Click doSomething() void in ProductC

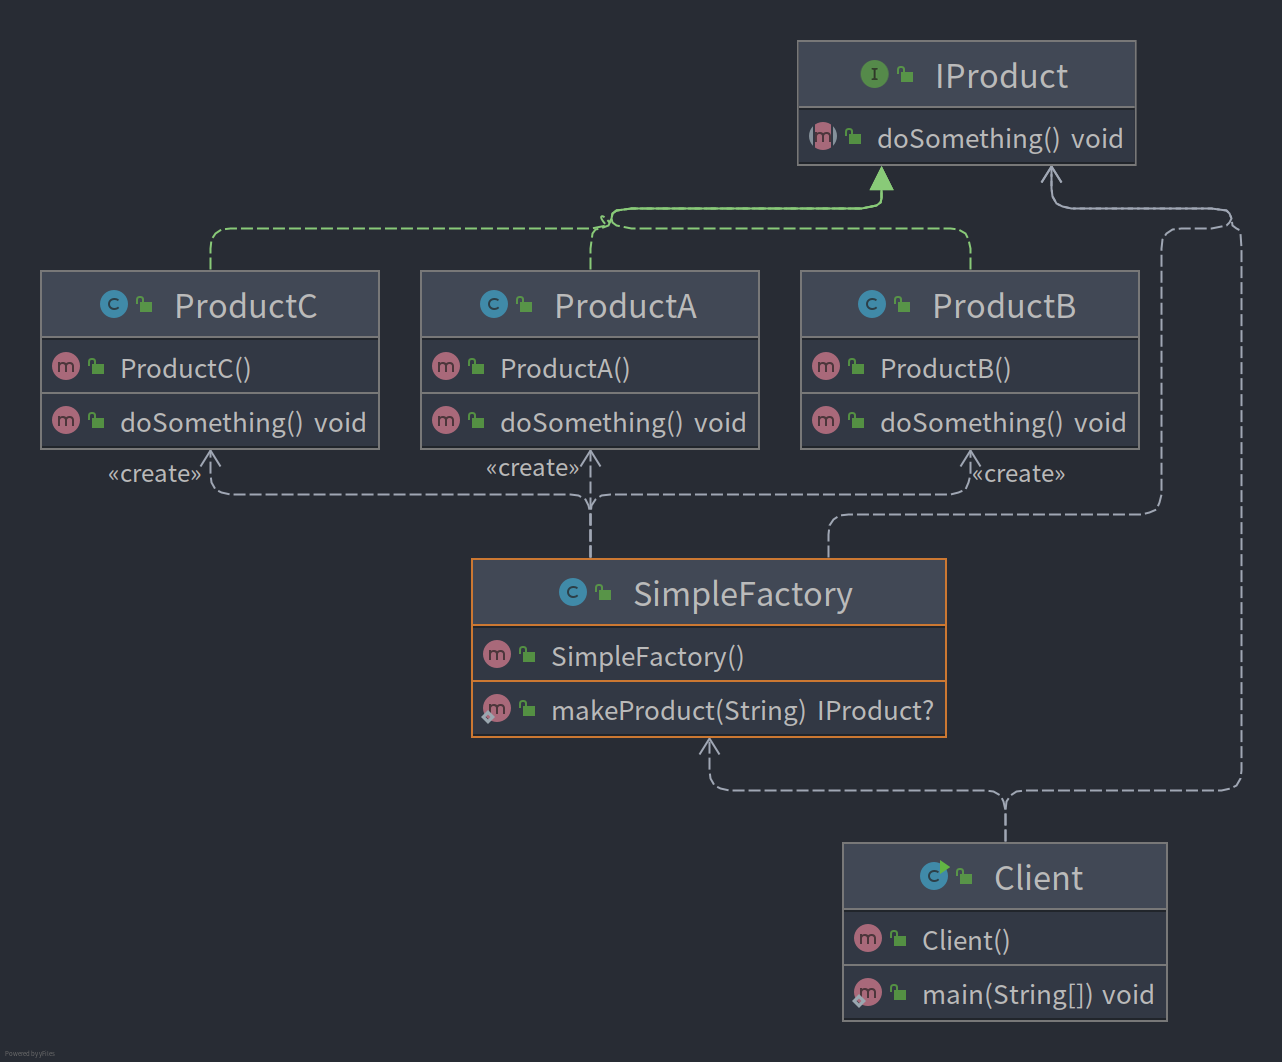[243, 422]
